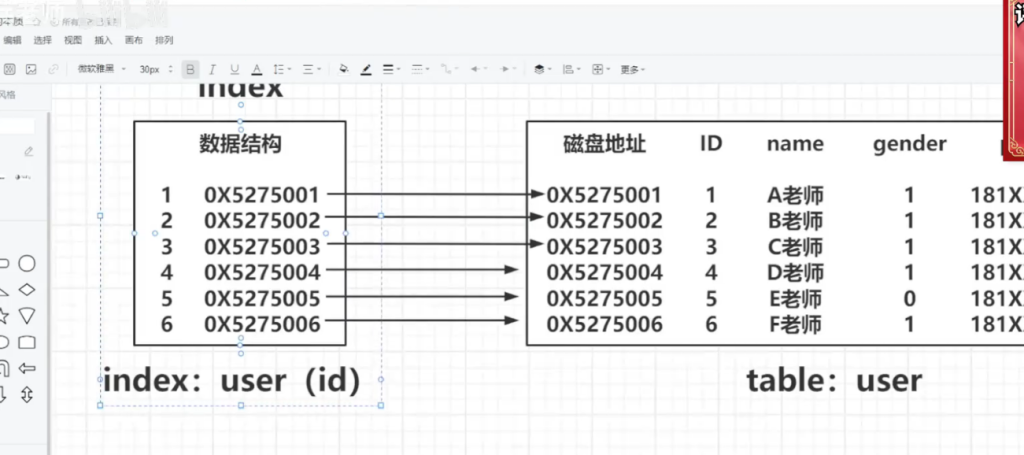Select the diamond shape in sidebar
The width and height of the screenshot is (1024, 455).
pyautogui.click(x=28, y=289)
